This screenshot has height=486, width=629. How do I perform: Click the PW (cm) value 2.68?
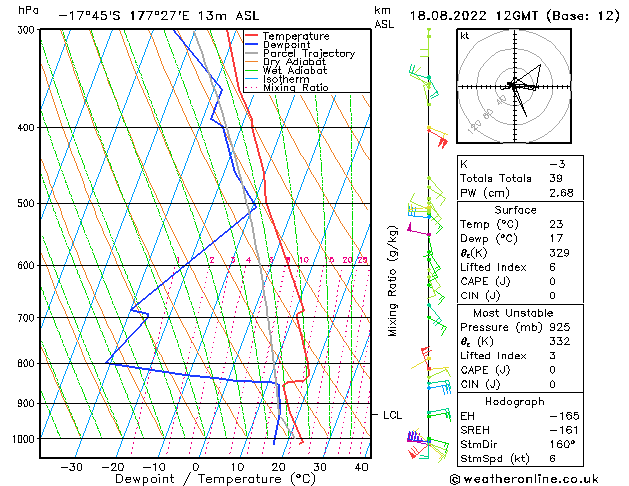(x=561, y=193)
